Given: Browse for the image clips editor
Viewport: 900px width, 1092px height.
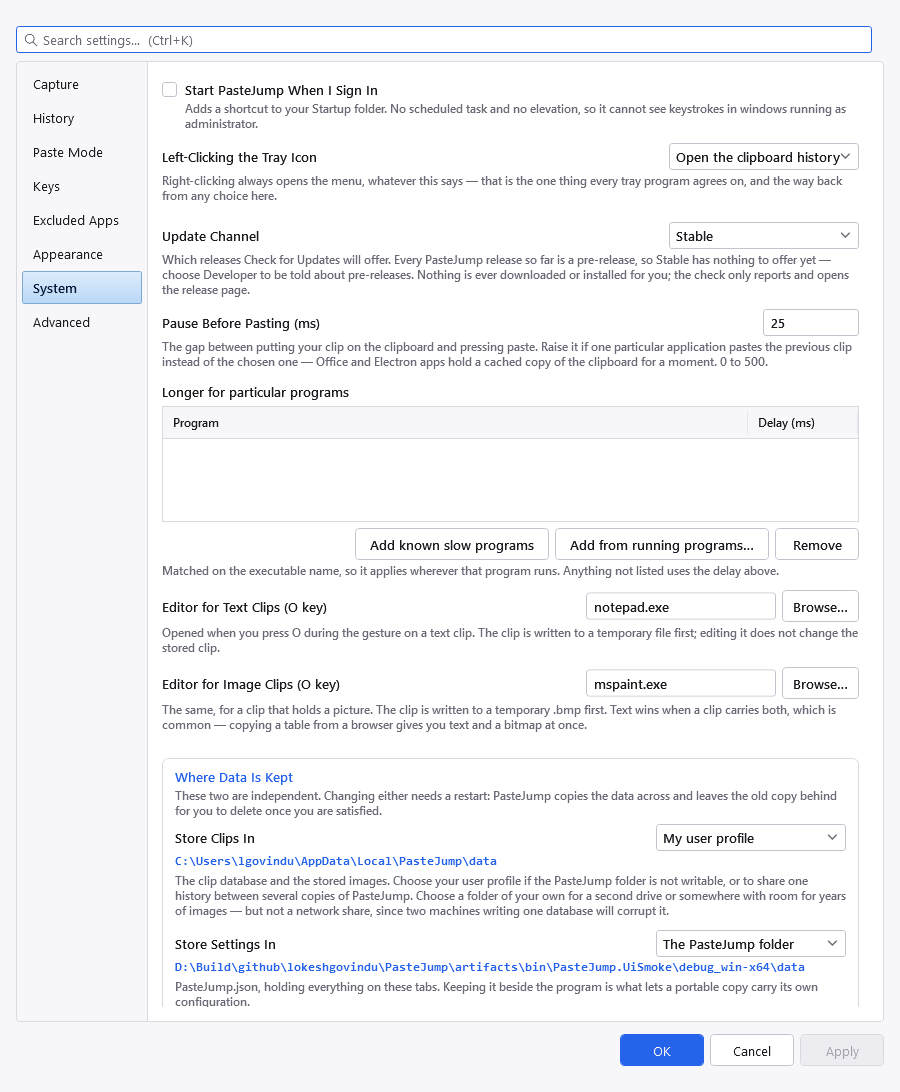Looking at the screenshot, I should (820, 684).
